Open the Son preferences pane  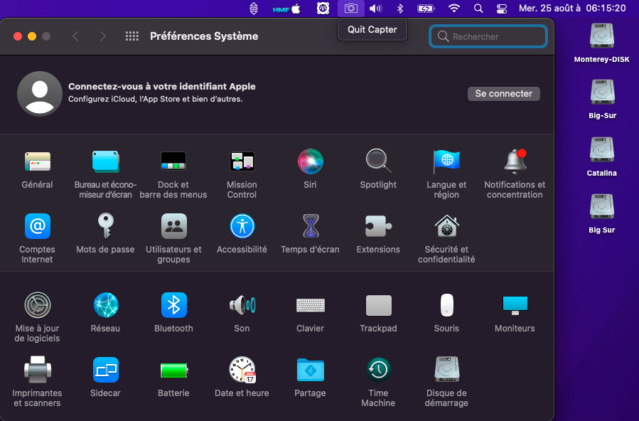click(242, 305)
